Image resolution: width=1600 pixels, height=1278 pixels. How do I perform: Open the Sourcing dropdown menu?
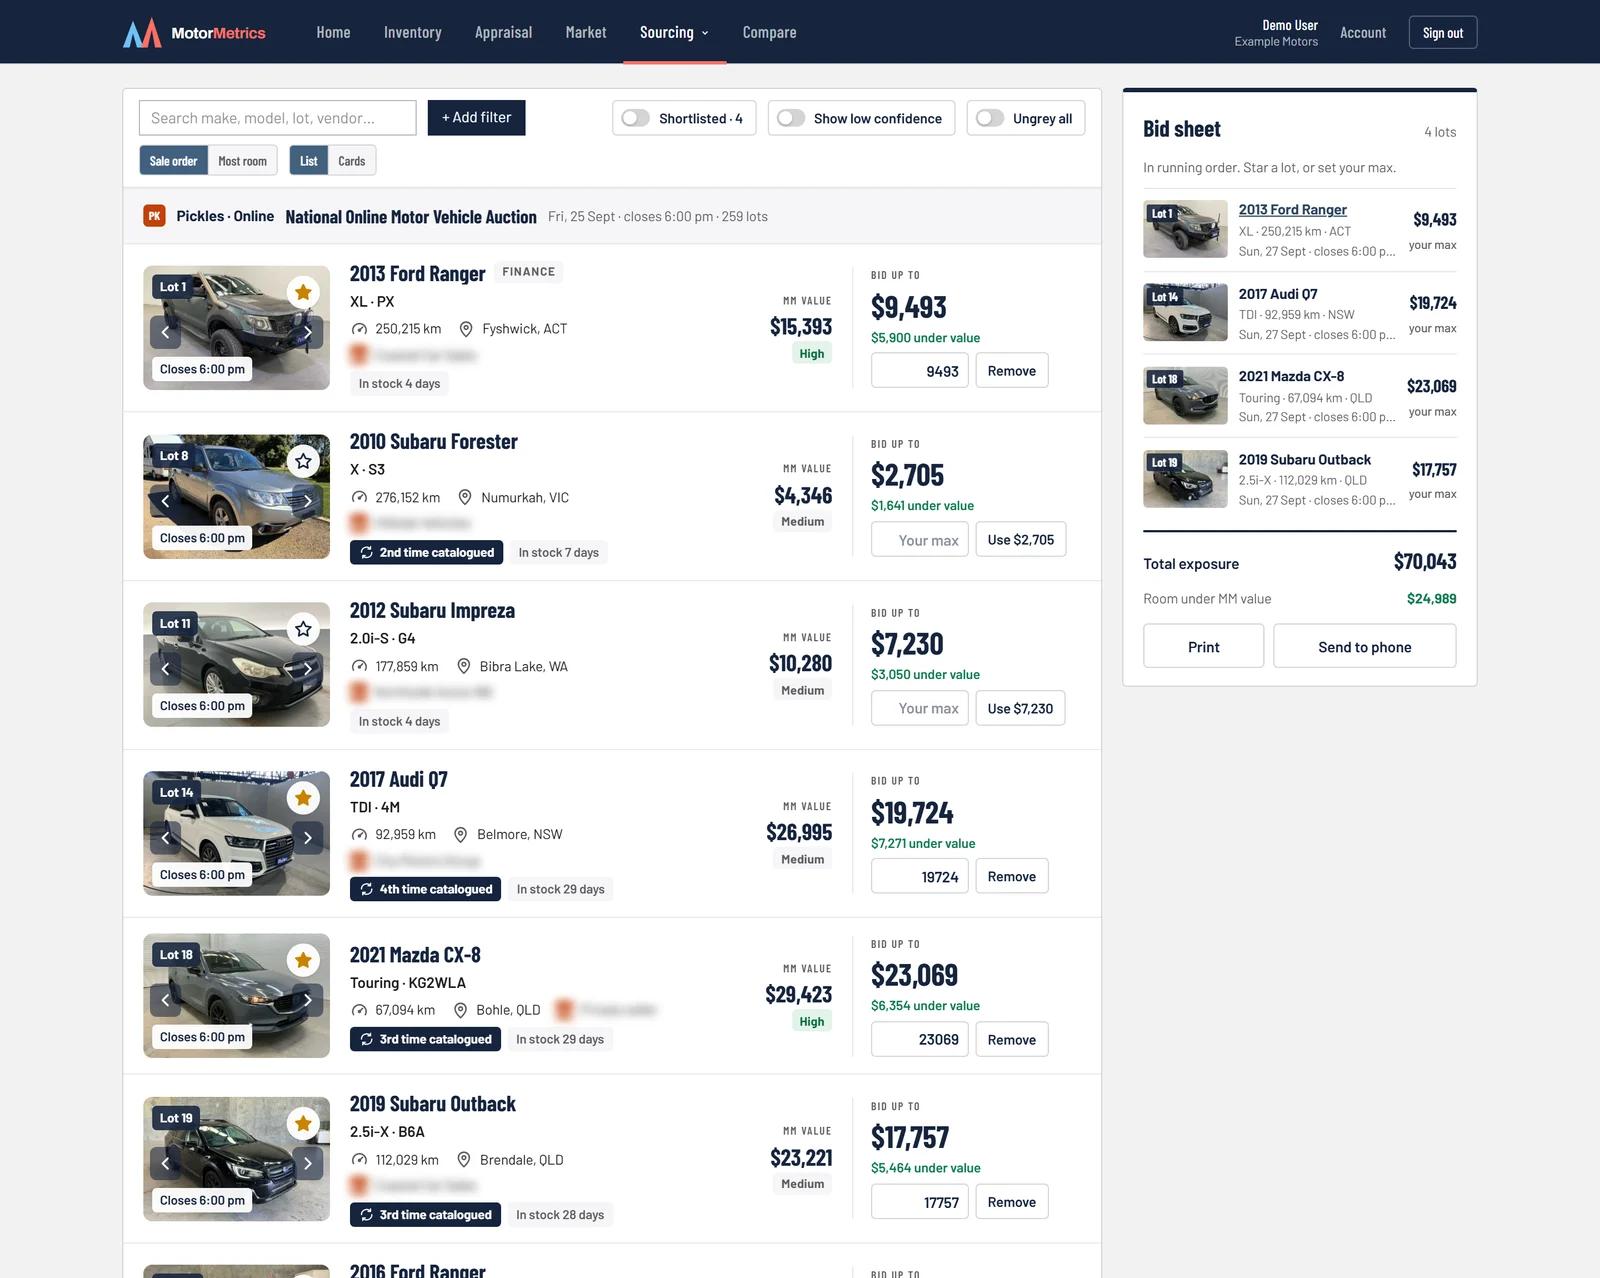[x=675, y=32]
